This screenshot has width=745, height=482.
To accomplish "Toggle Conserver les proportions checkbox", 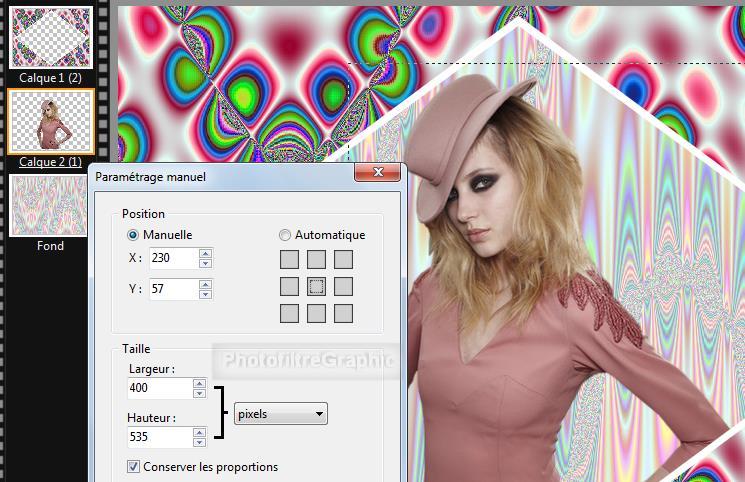I will 134,466.
